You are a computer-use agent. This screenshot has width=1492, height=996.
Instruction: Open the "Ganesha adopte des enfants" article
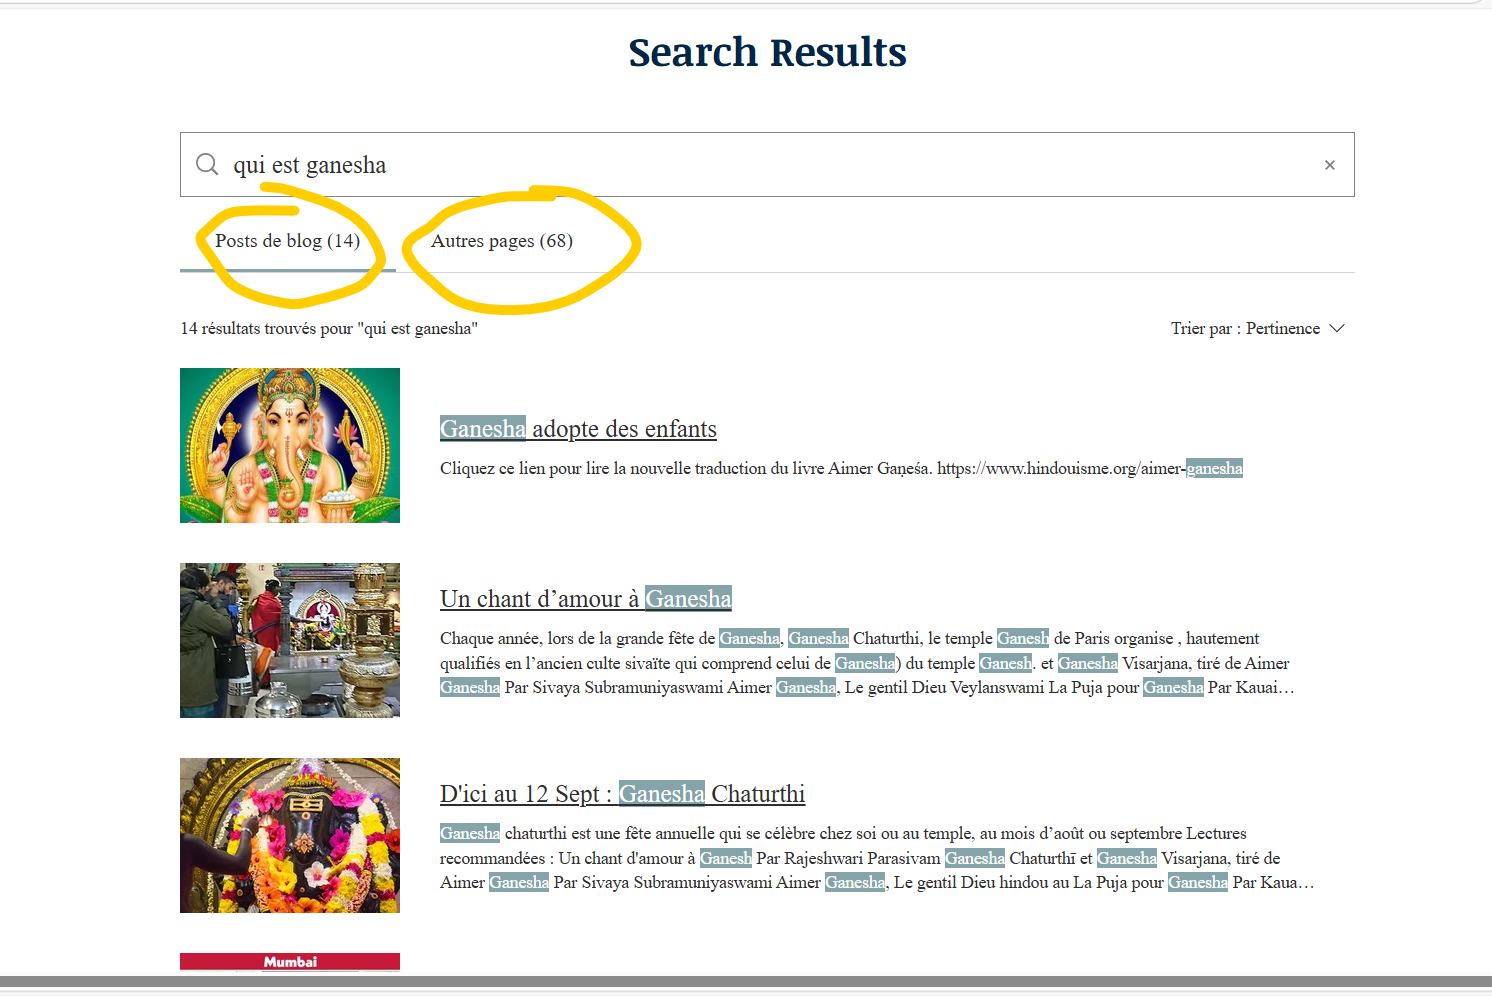tap(578, 429)
